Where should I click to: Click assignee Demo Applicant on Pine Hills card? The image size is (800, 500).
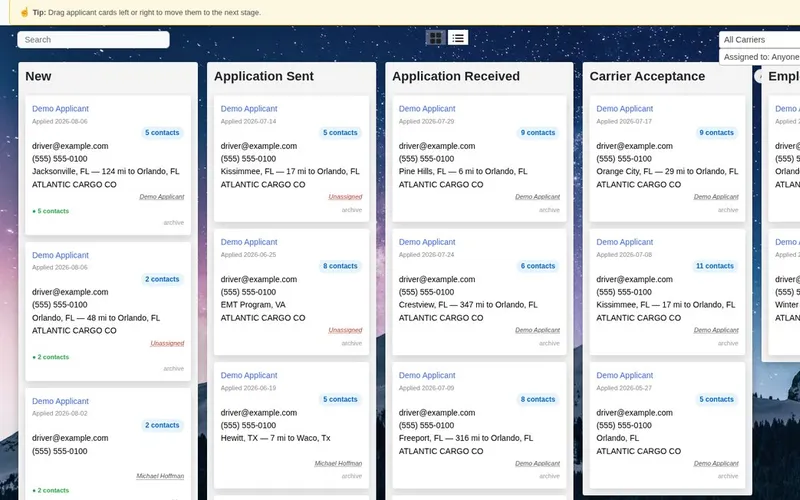538,197
